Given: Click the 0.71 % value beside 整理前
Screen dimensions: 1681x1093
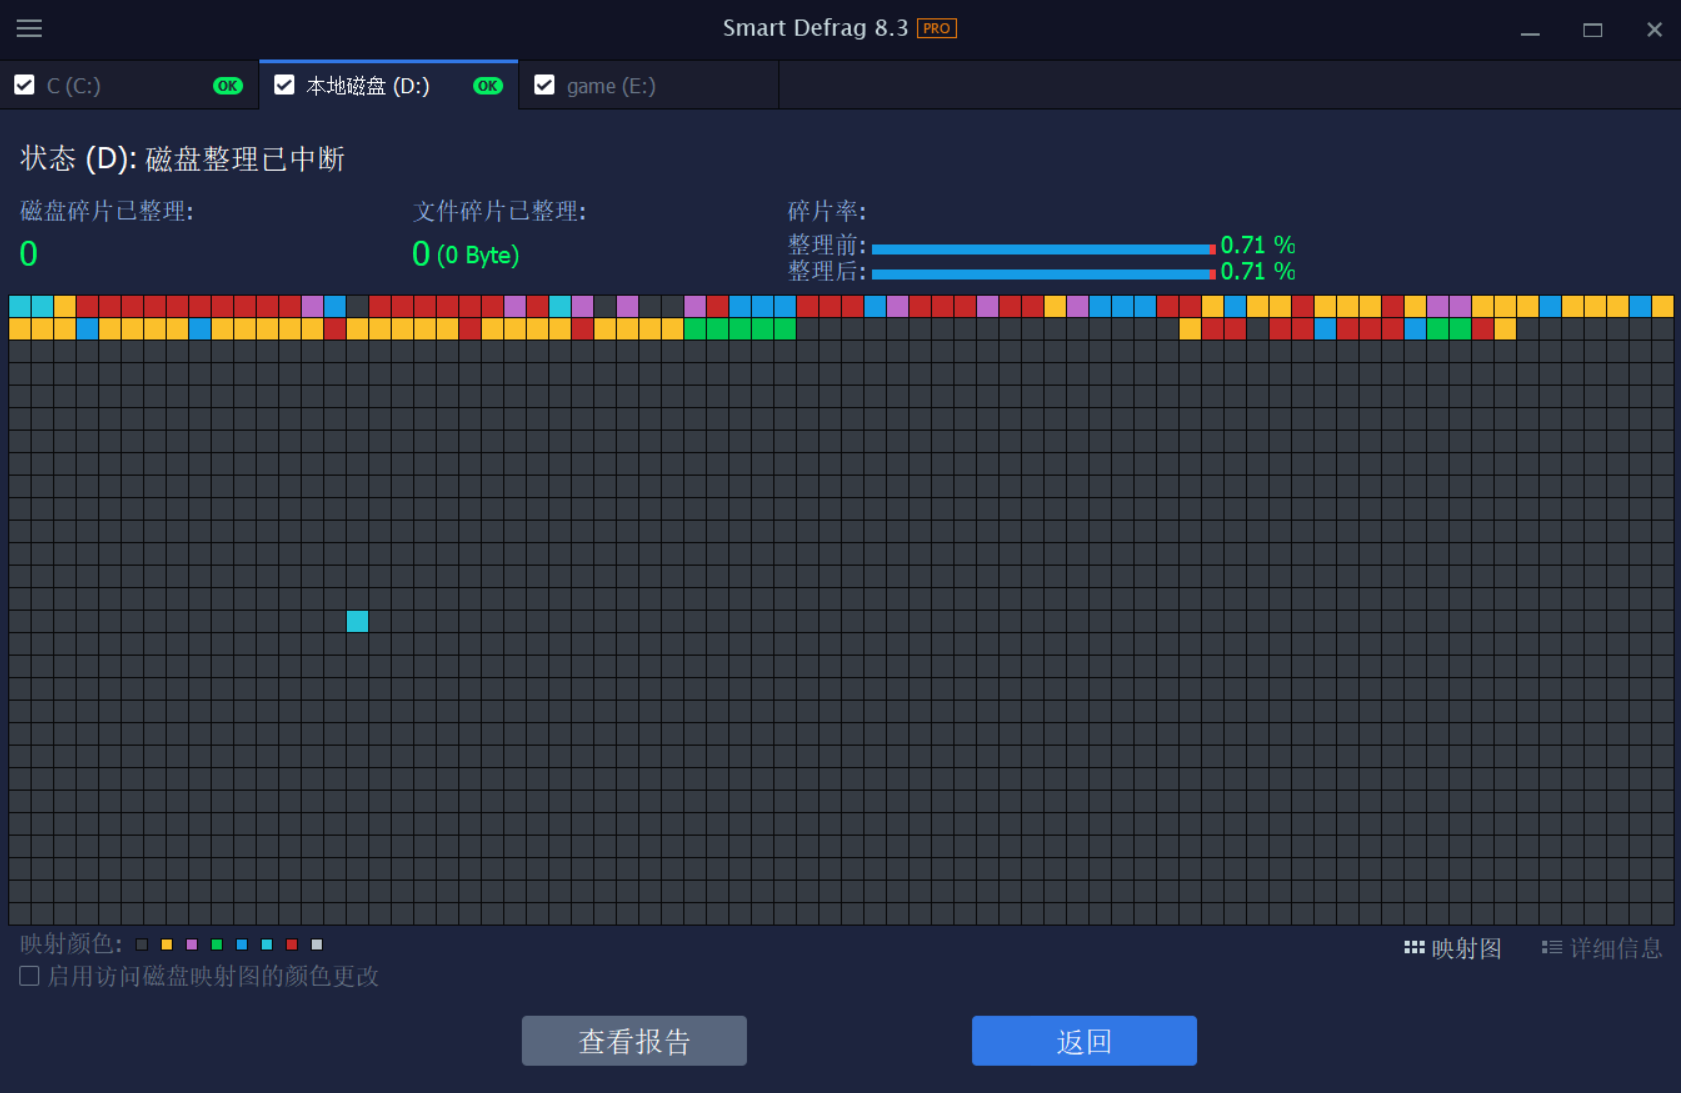Looking at the screenshot, I should click(1258, 245).
